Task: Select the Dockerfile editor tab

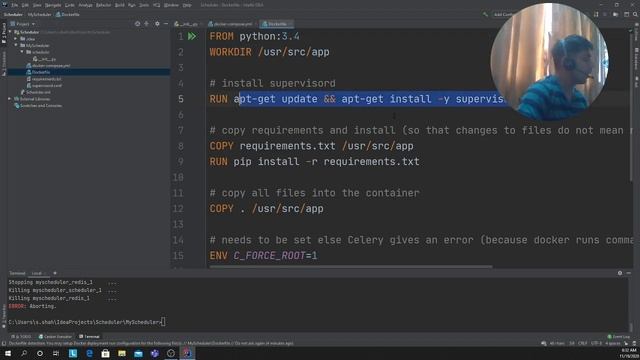Action: coord(277,24)
